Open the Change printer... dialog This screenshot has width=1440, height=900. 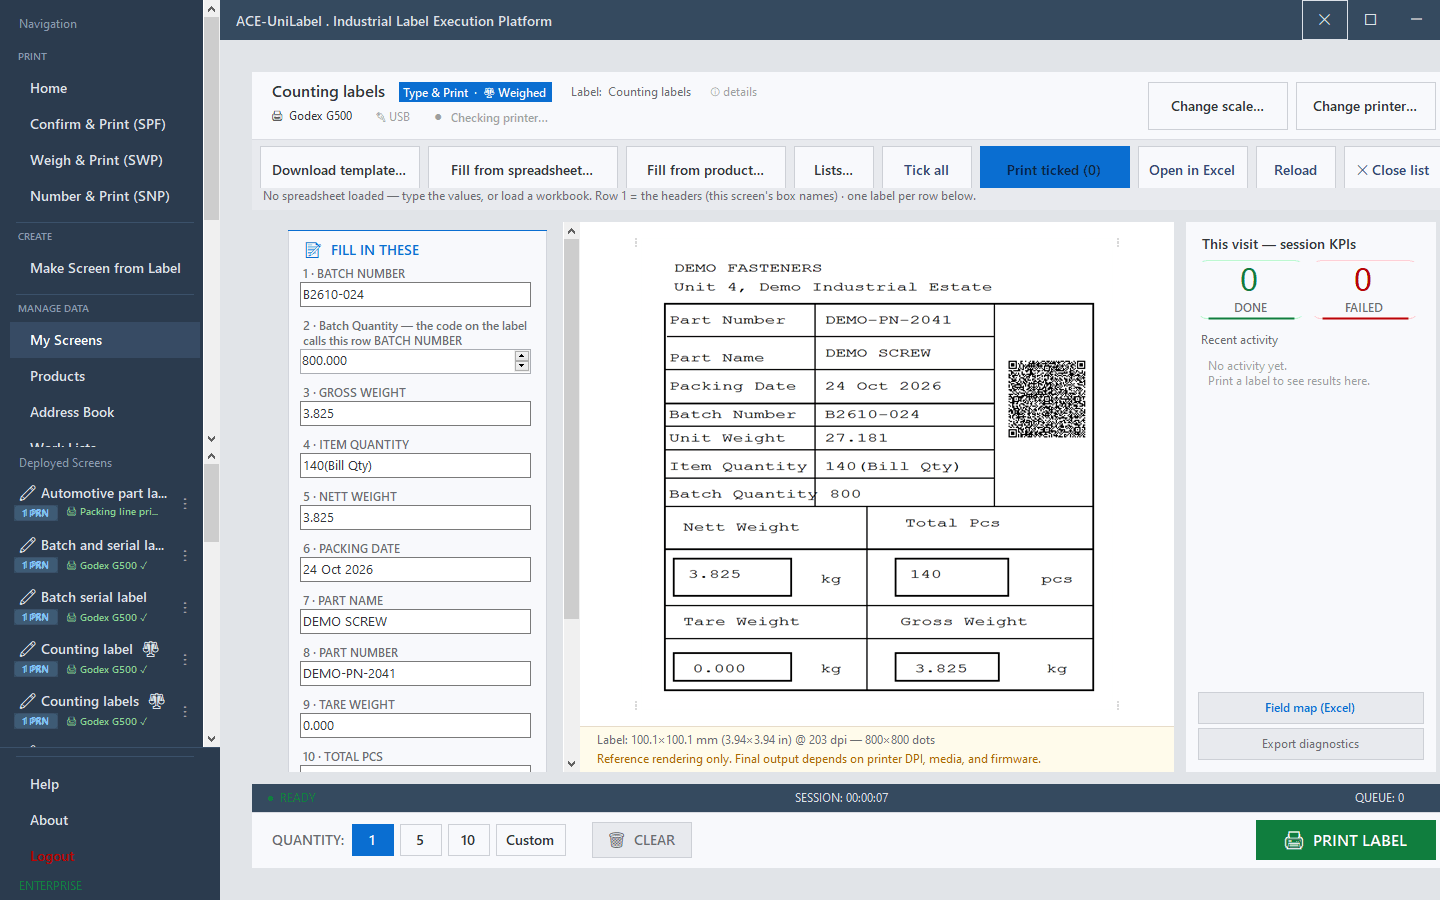[x=1365, y=106]
